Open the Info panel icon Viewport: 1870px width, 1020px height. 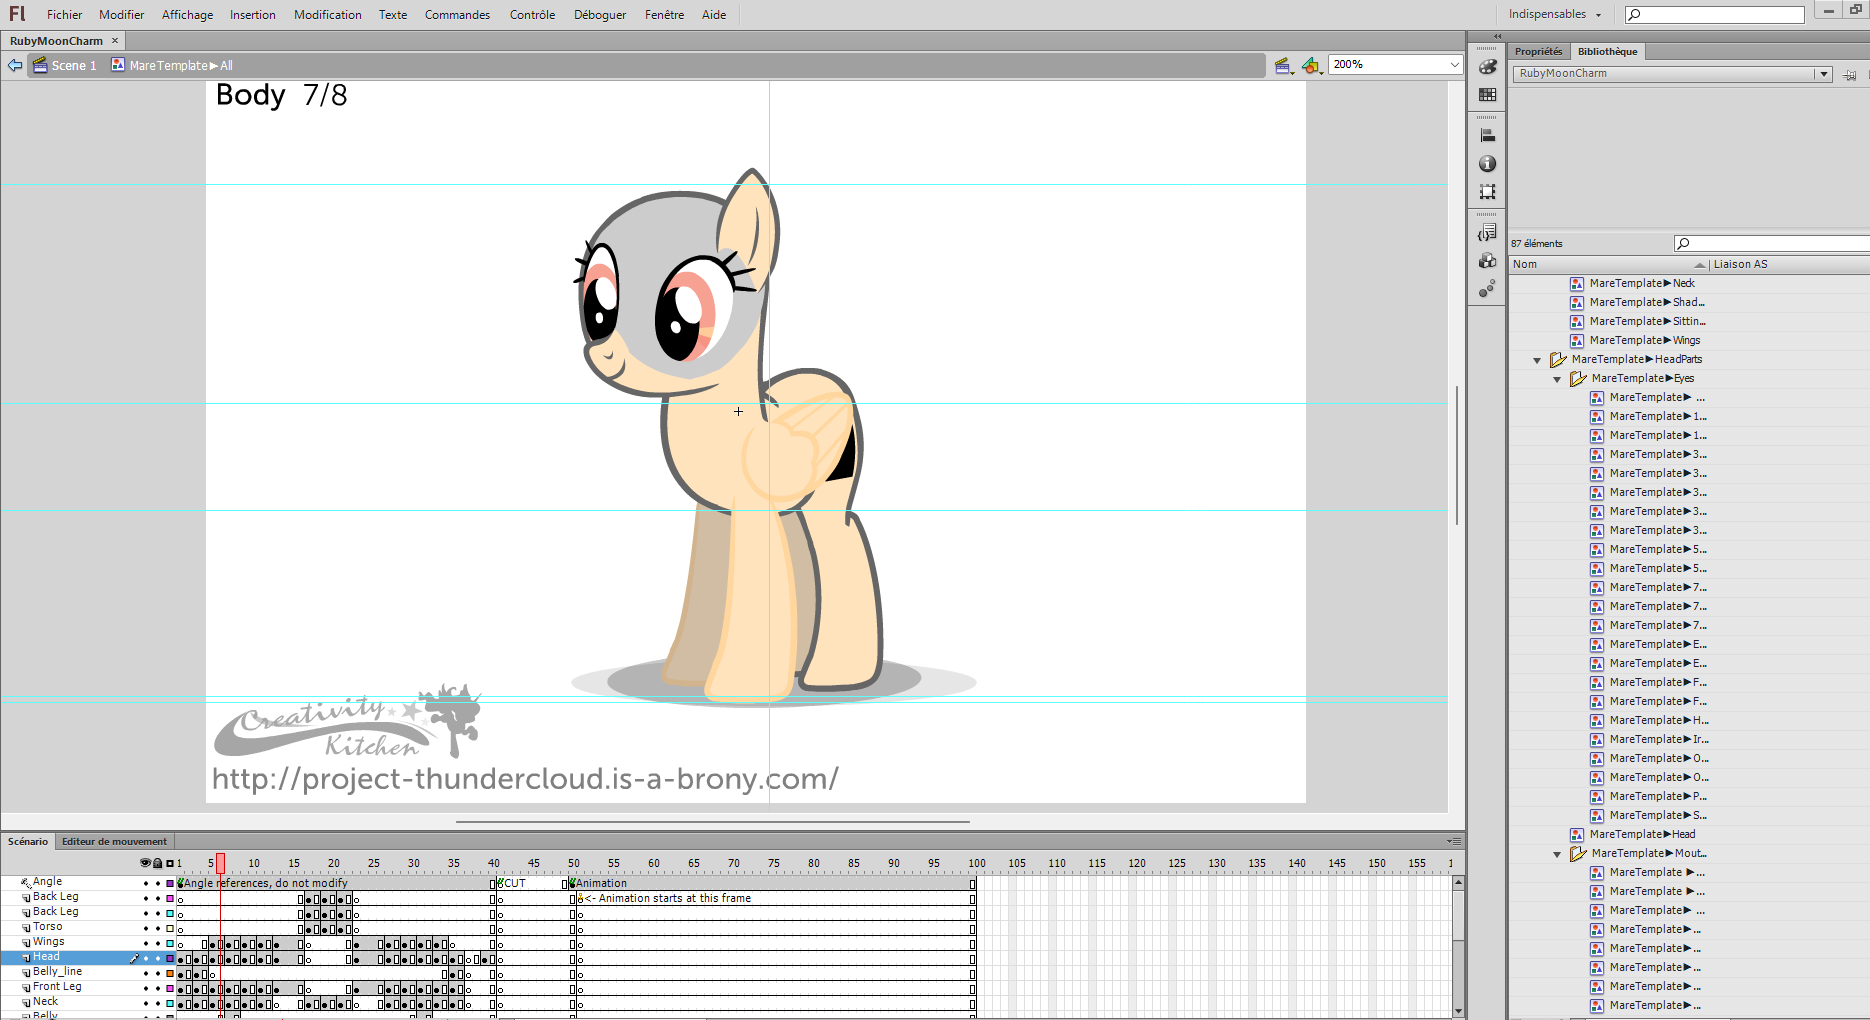coord(1488,164)
